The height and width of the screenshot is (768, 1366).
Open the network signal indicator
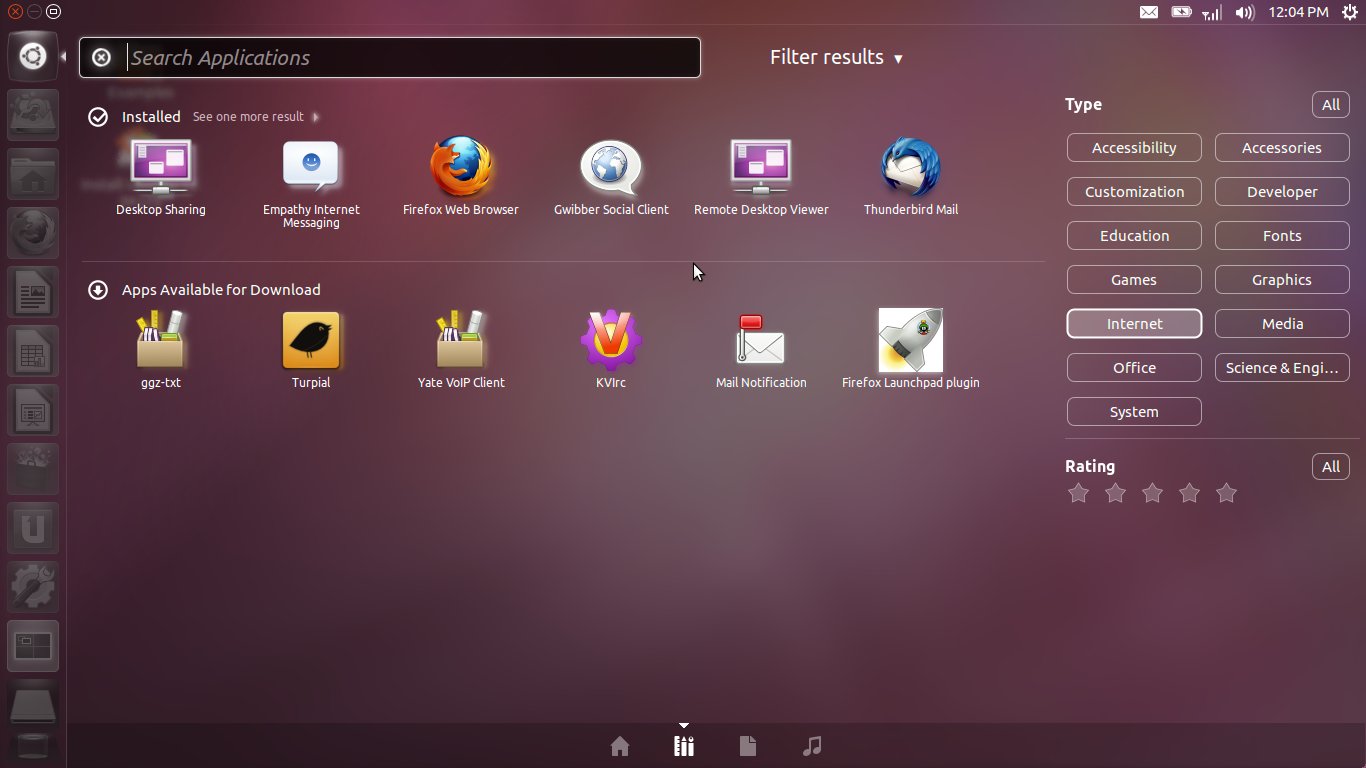[1212, 12]
